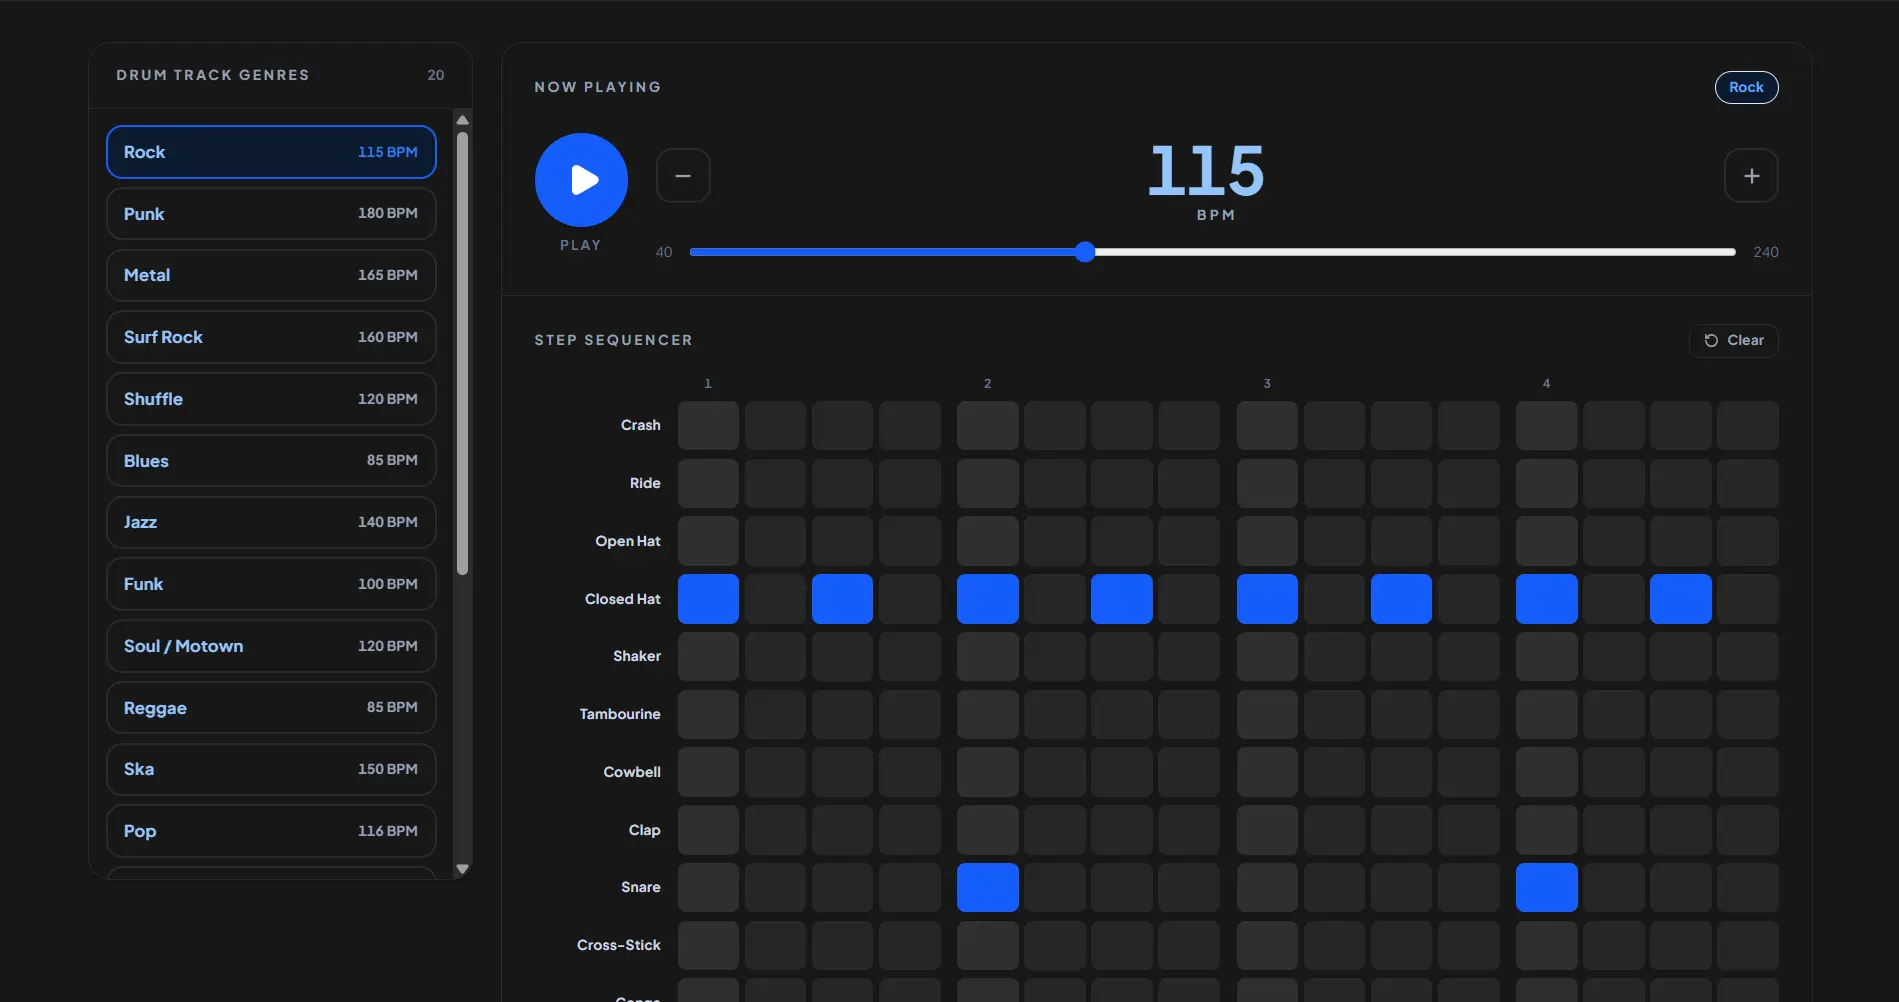Viewport: 1899px width, 1002px height.
Task: Click the genre list scroll down arrow
Action: coord(462,869)
